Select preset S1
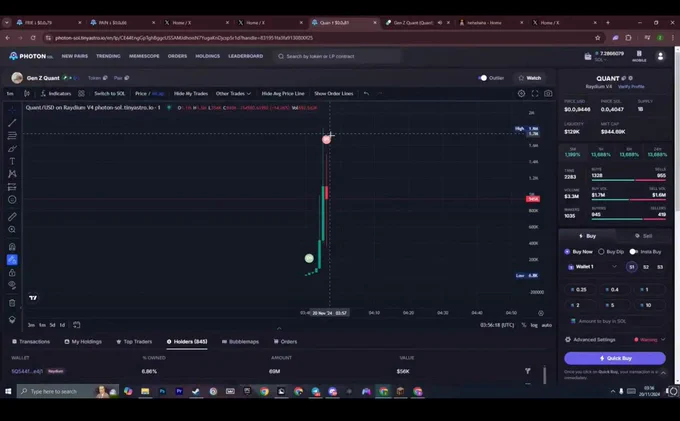The image size is (680, 421). point(632,267)
